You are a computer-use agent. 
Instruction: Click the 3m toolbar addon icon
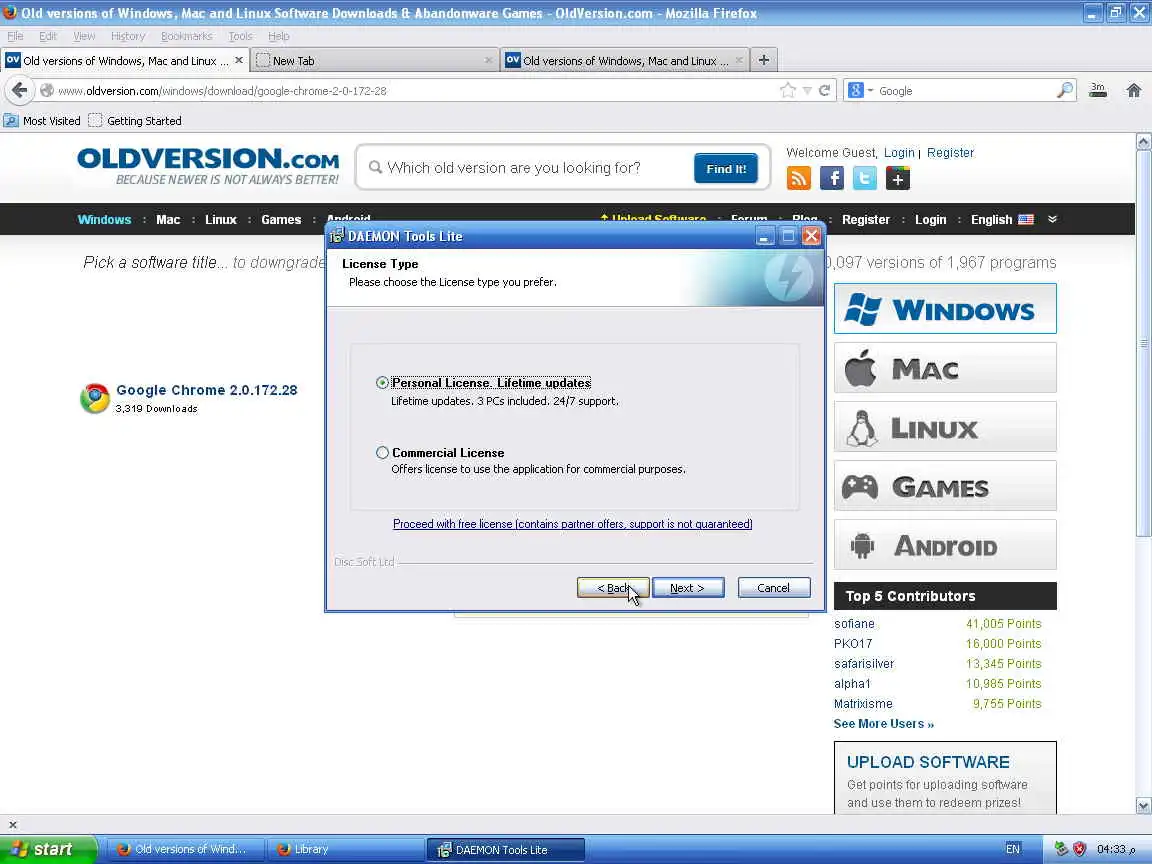(1098, 90)
